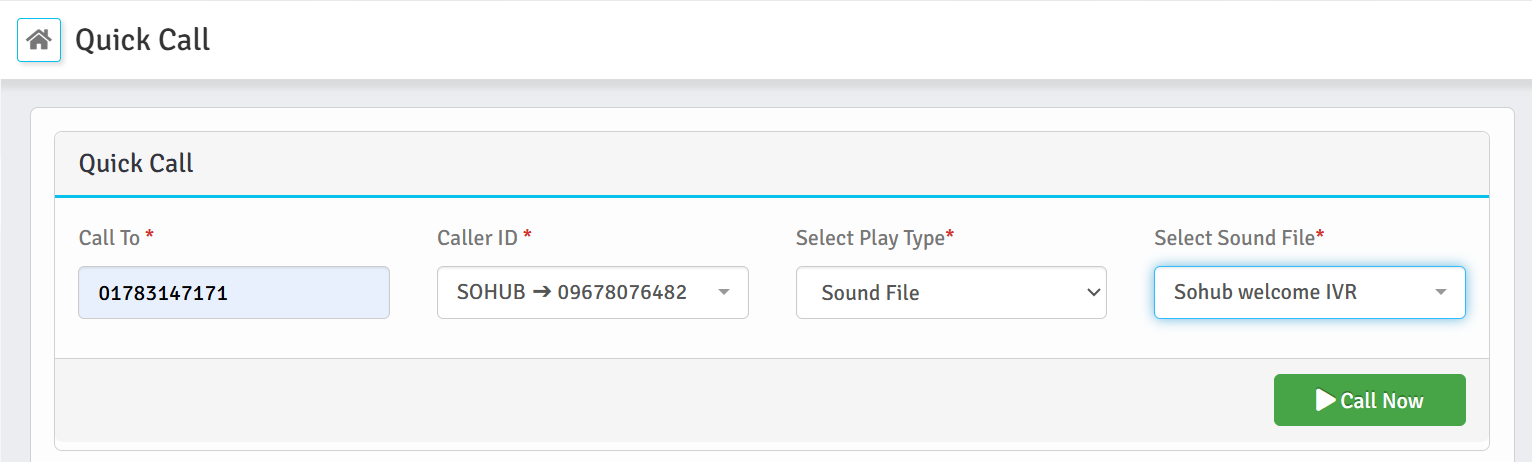The height and width of the screenshot is (462, 1532).
Task: Focus the Call To phone number field
Action: [234, 293]
